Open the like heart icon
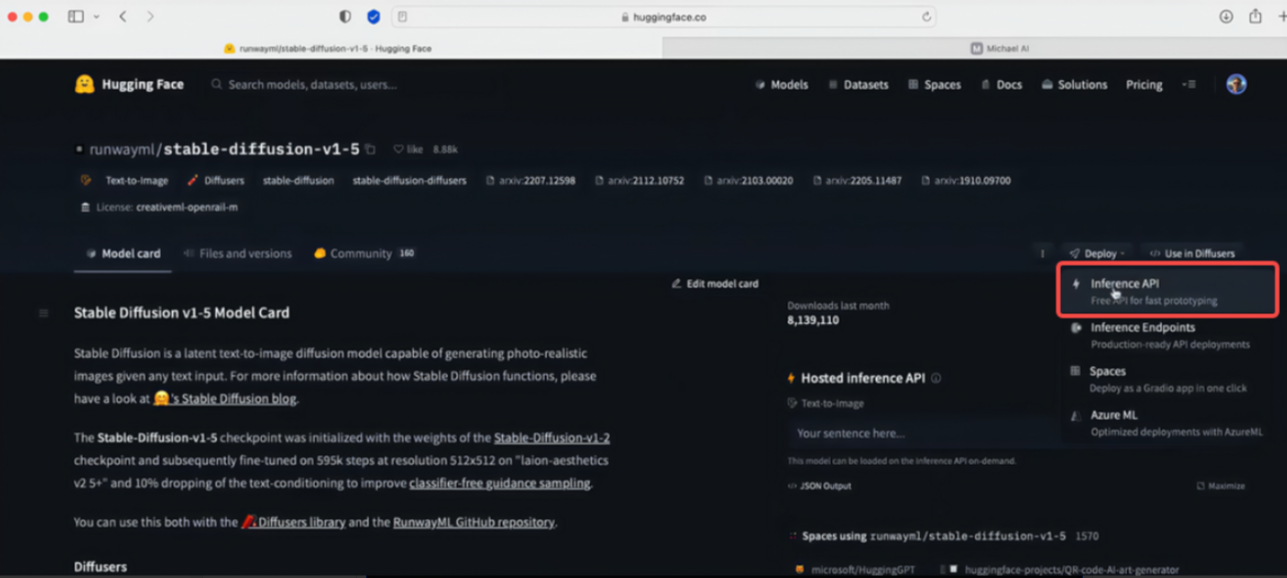The width and height of the screenshot is (1287, 578). (x=398, y=148)
